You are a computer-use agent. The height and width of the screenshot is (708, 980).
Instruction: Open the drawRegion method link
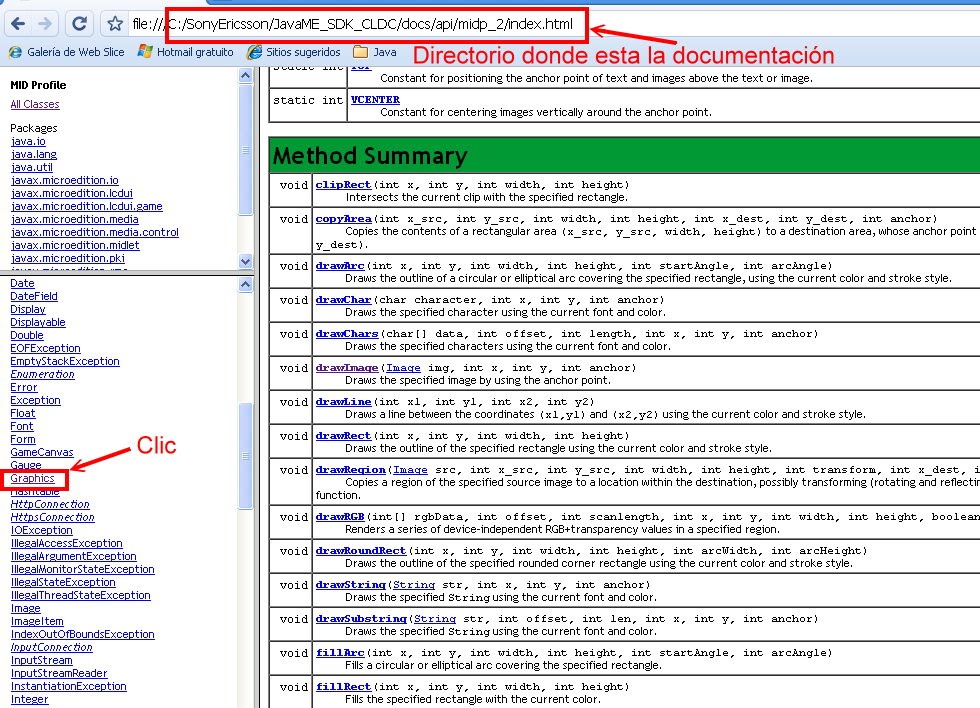(351, 470)
